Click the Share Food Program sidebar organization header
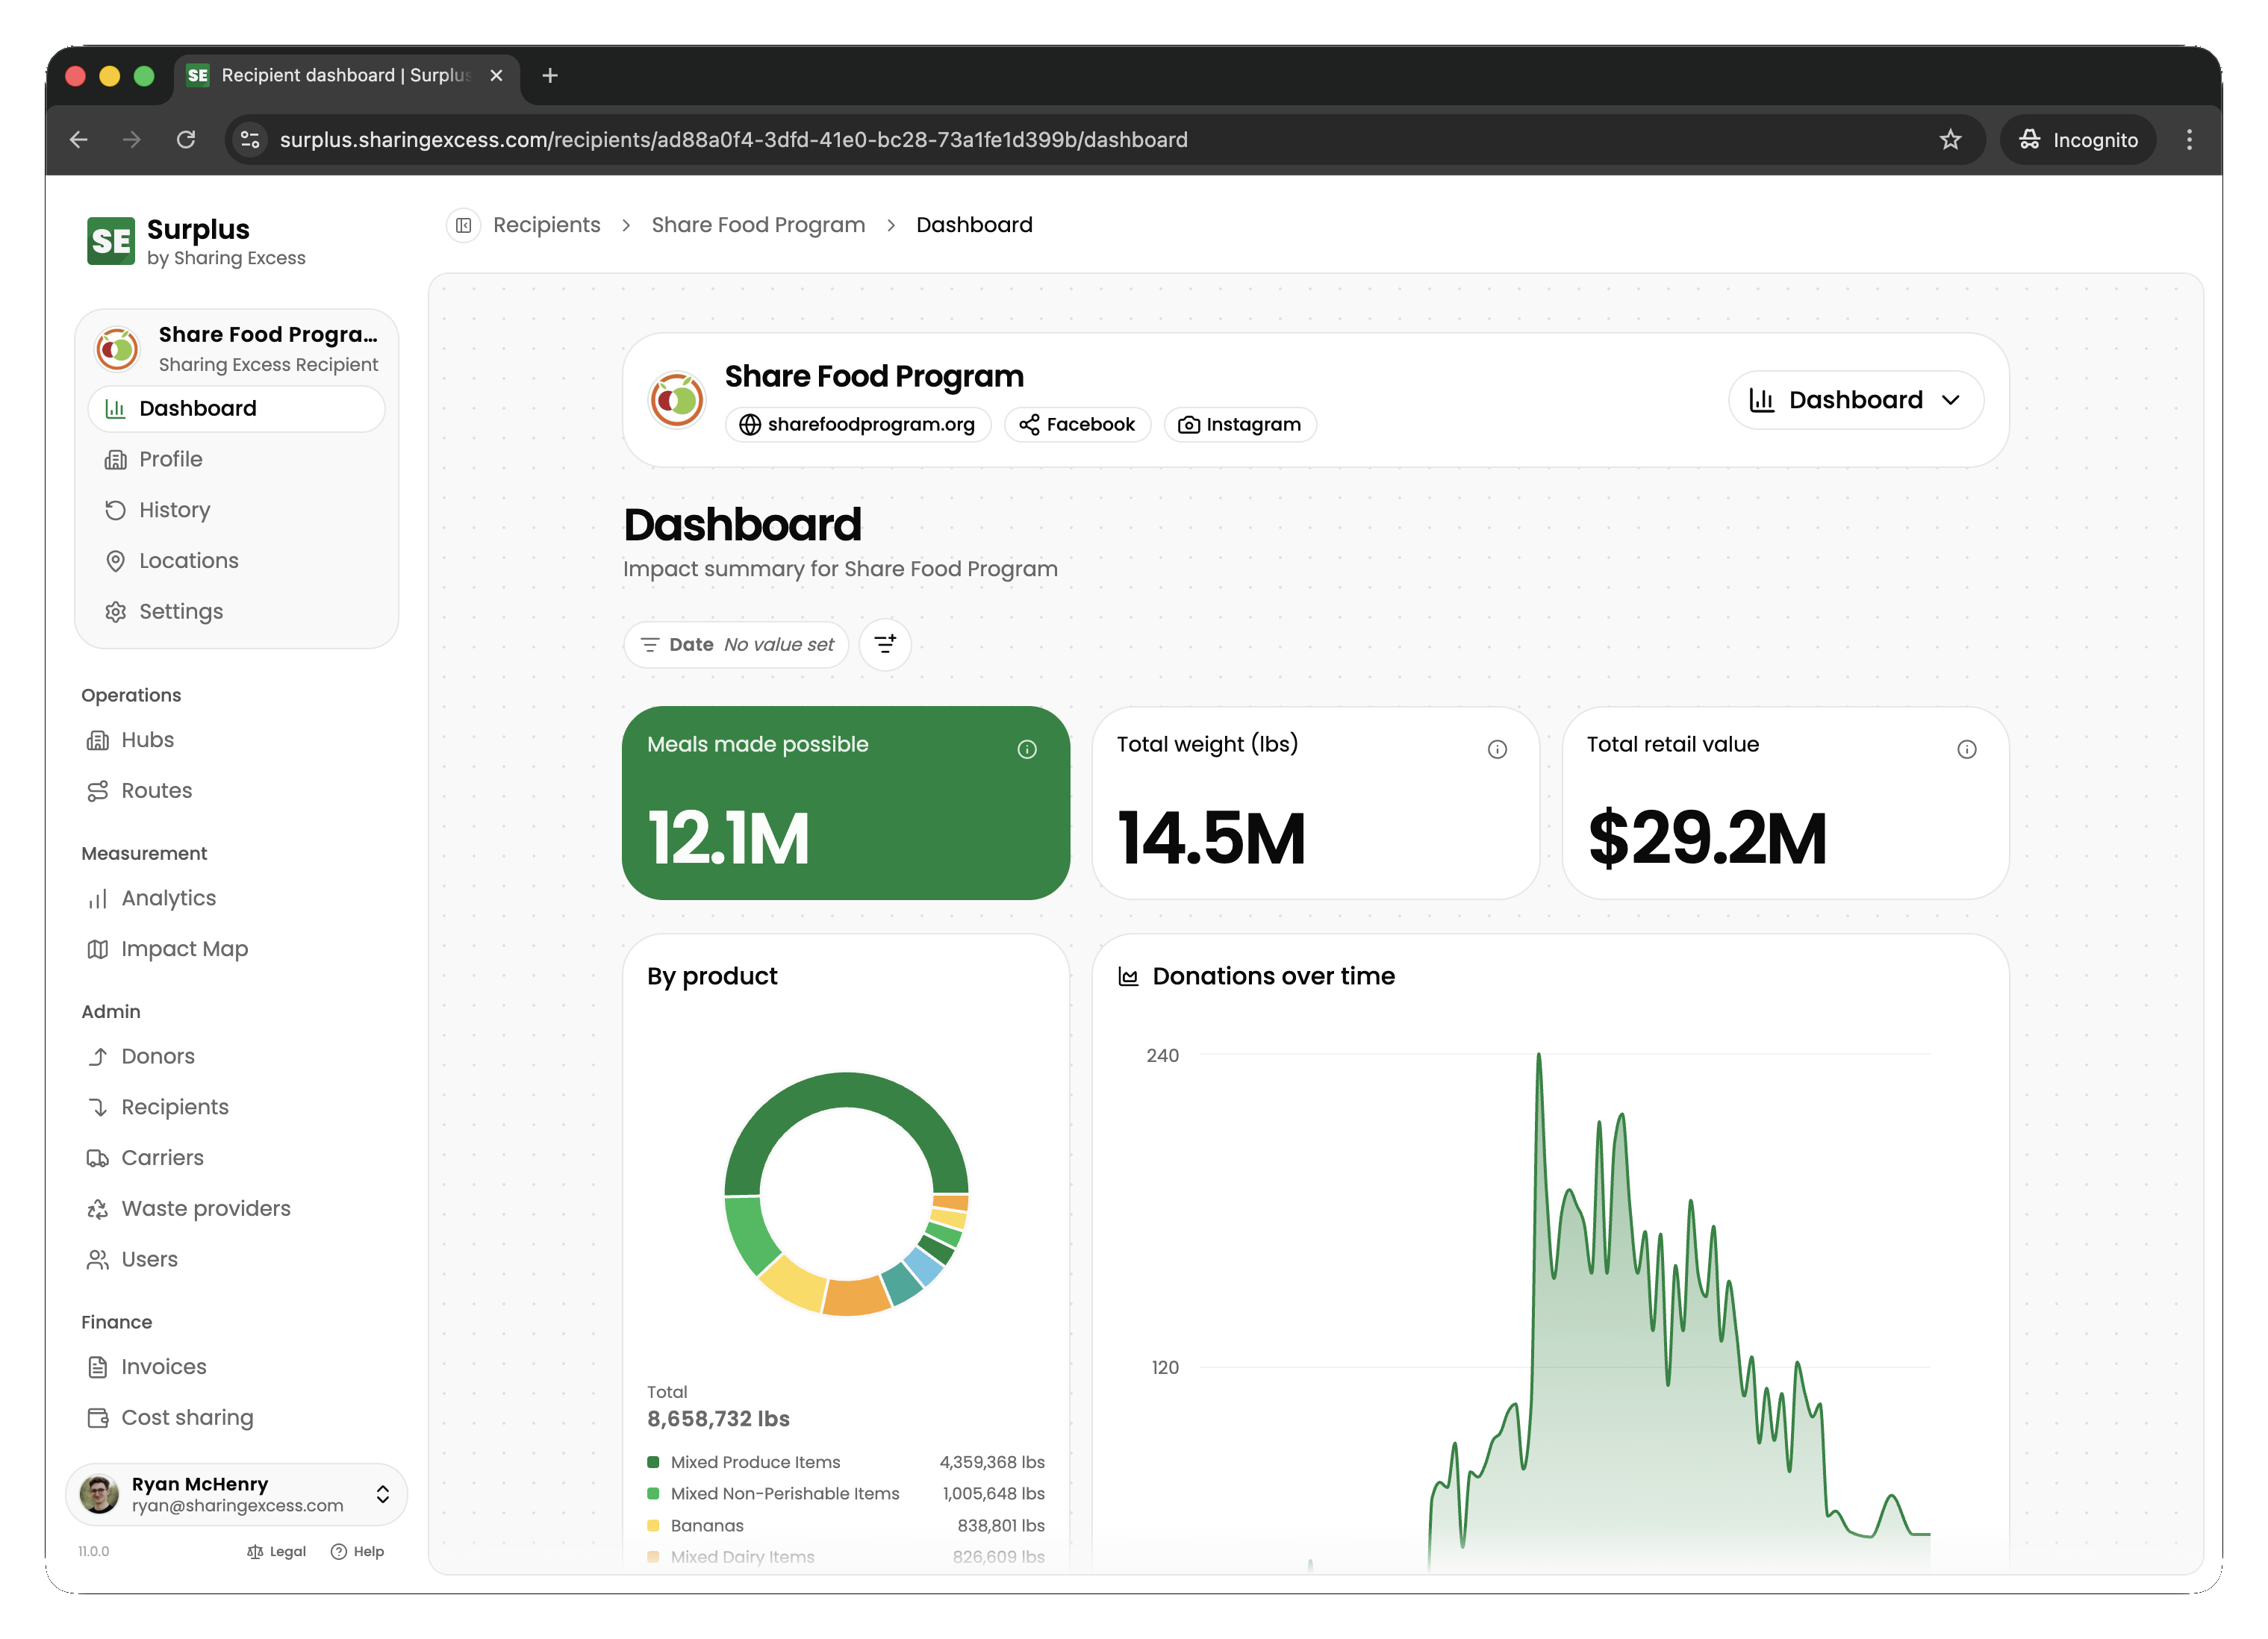Screen dimensions: 2268x1639 pos(236,348)
